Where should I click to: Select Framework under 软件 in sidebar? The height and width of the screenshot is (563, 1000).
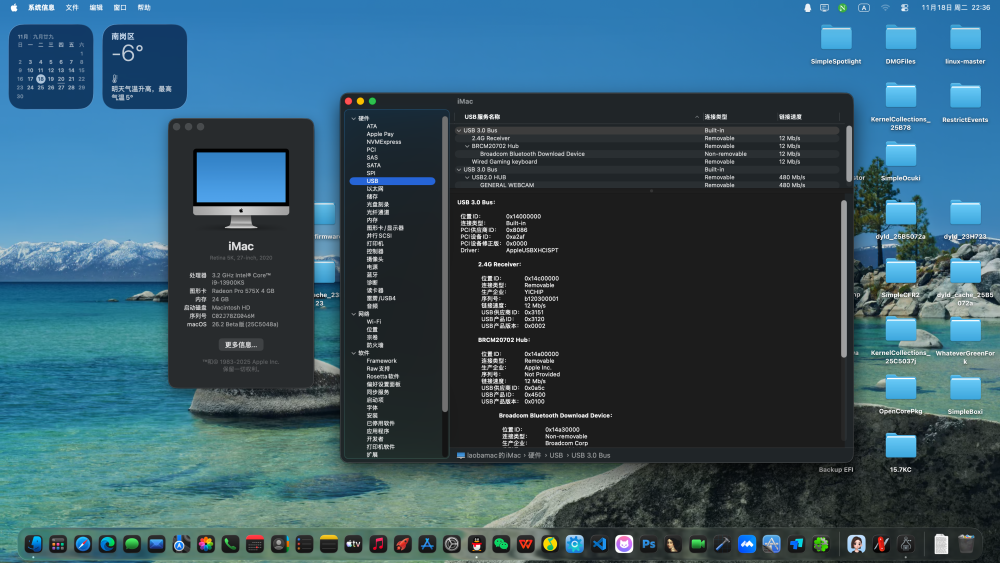click(381, 361)
